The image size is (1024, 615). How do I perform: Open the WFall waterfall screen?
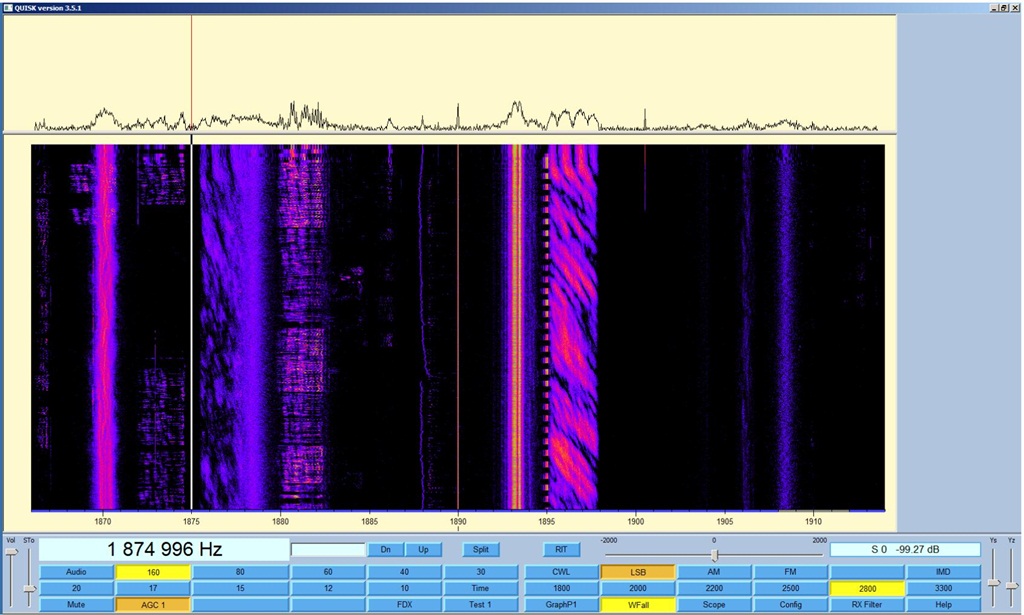tap(638, 605)
